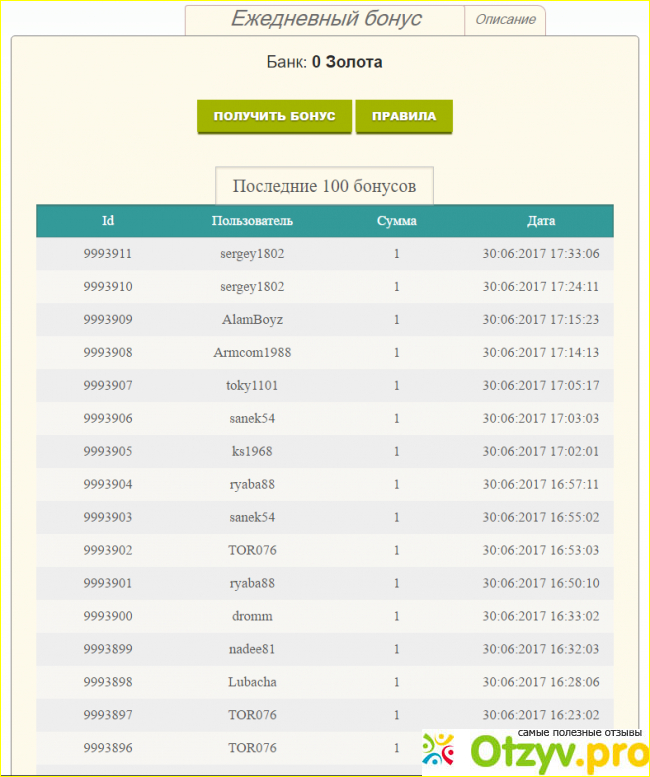Open the Lubacha user entry

point(252,683)
